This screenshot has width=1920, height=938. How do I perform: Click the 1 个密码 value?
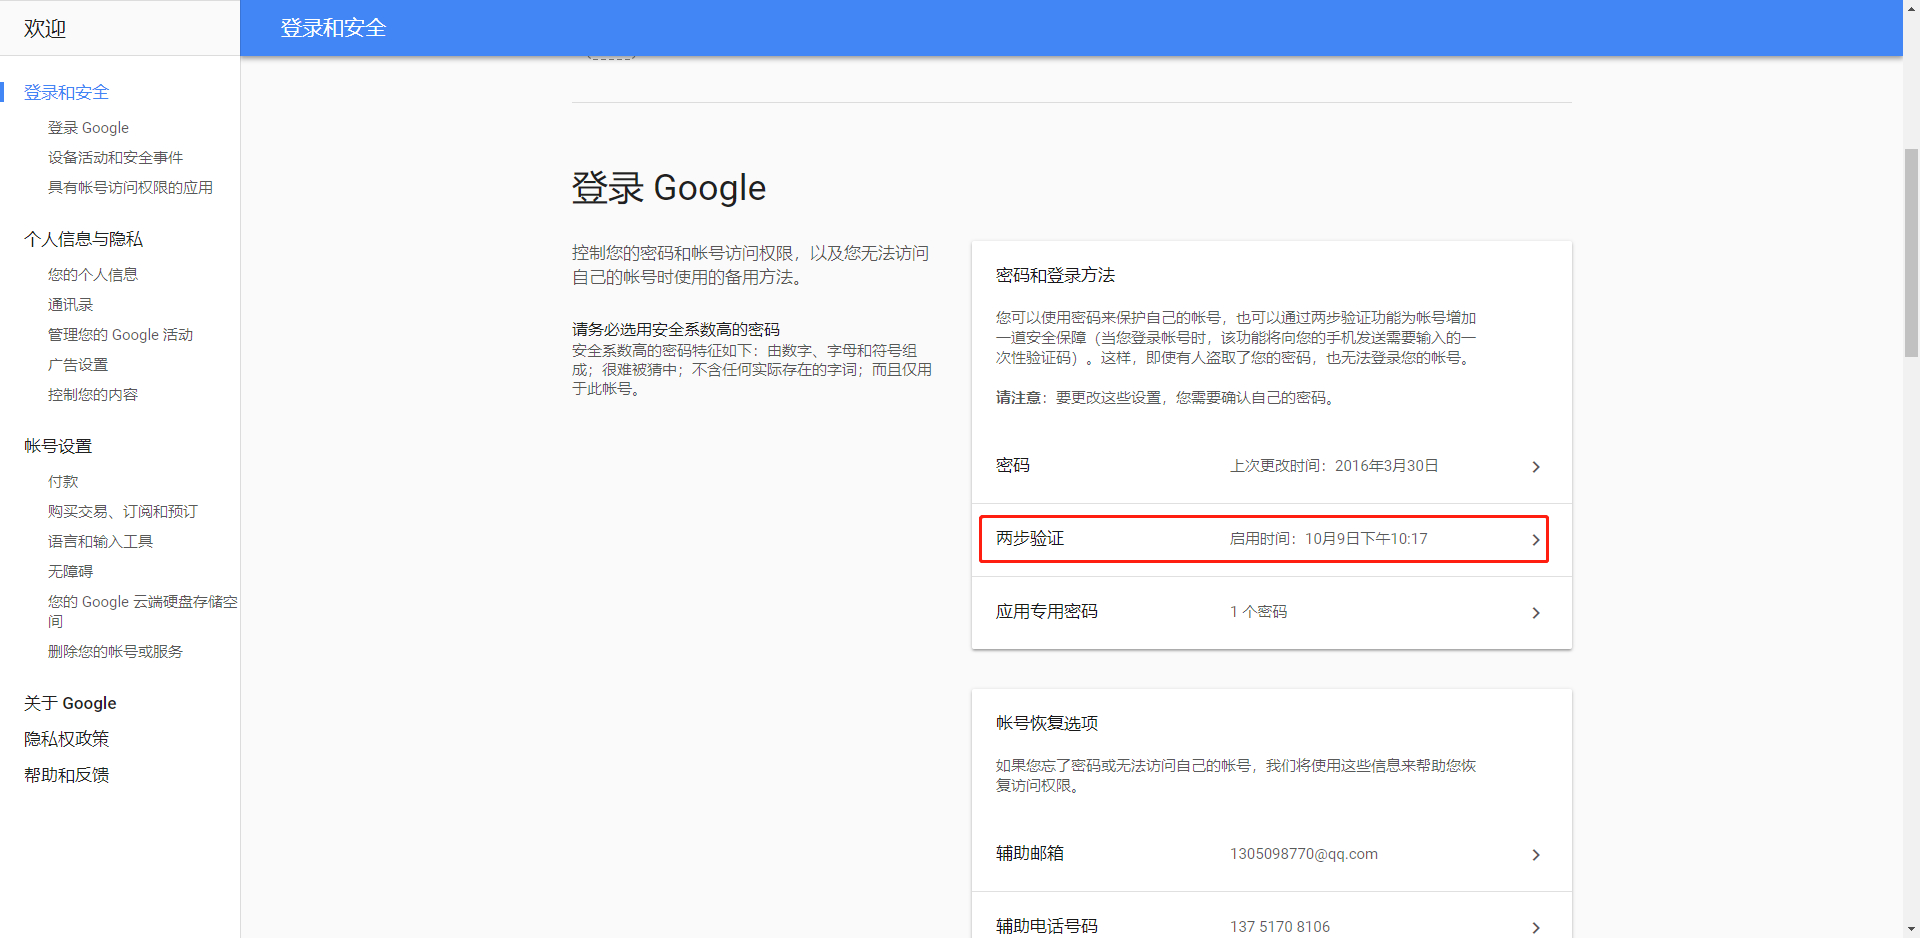click(x=1258, y=612)
